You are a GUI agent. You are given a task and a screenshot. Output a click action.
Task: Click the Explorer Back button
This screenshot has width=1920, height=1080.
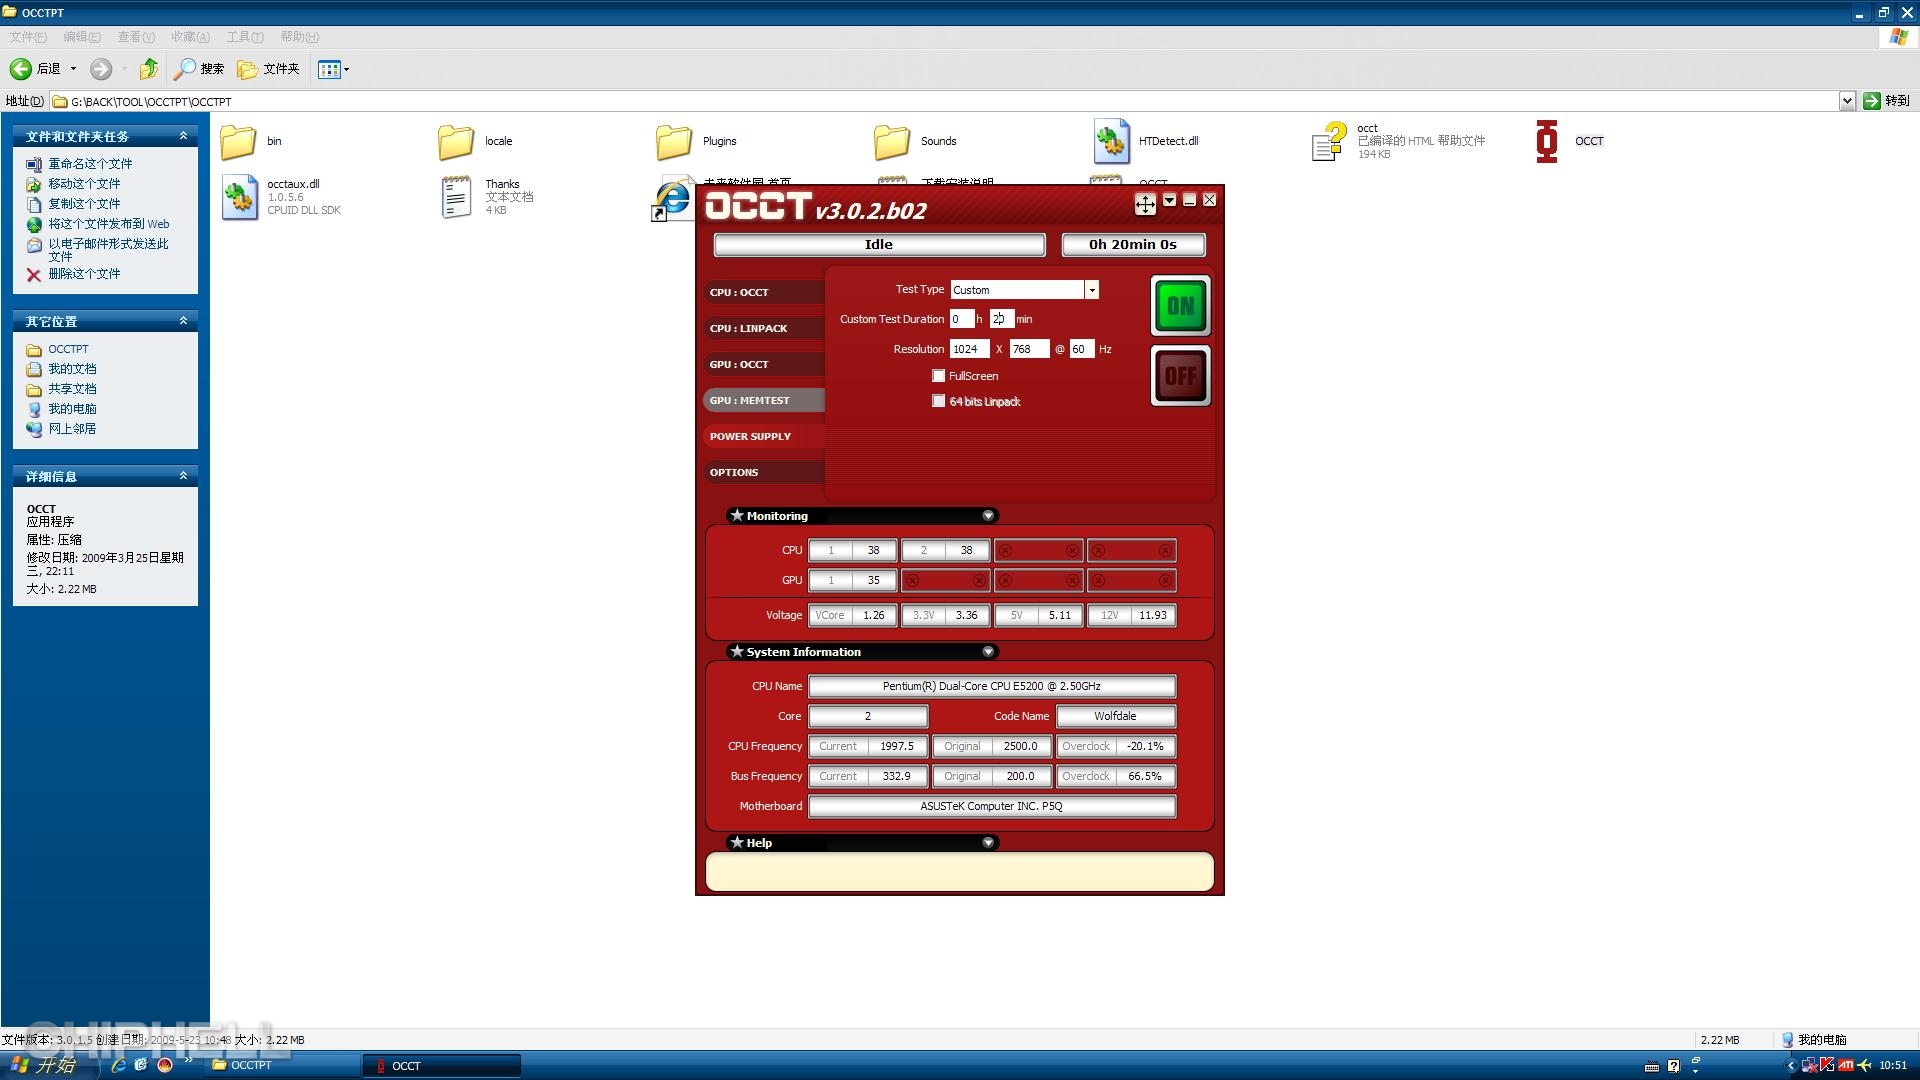(35, 69)
